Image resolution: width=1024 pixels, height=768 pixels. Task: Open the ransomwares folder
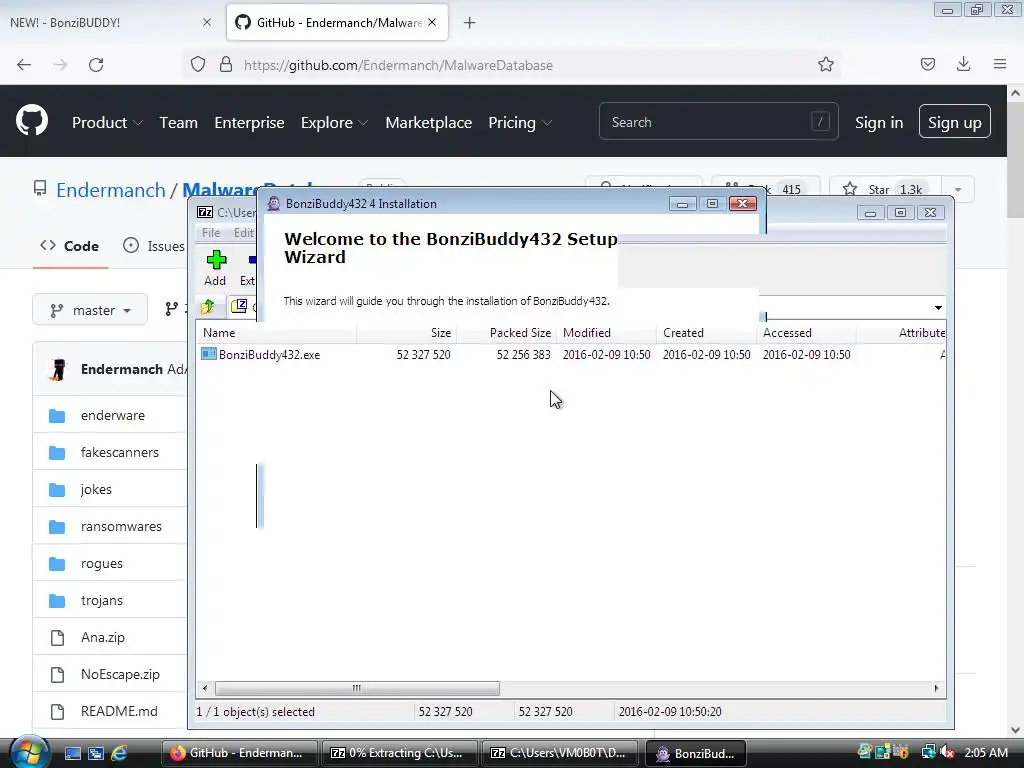click(x=121, y=526)
